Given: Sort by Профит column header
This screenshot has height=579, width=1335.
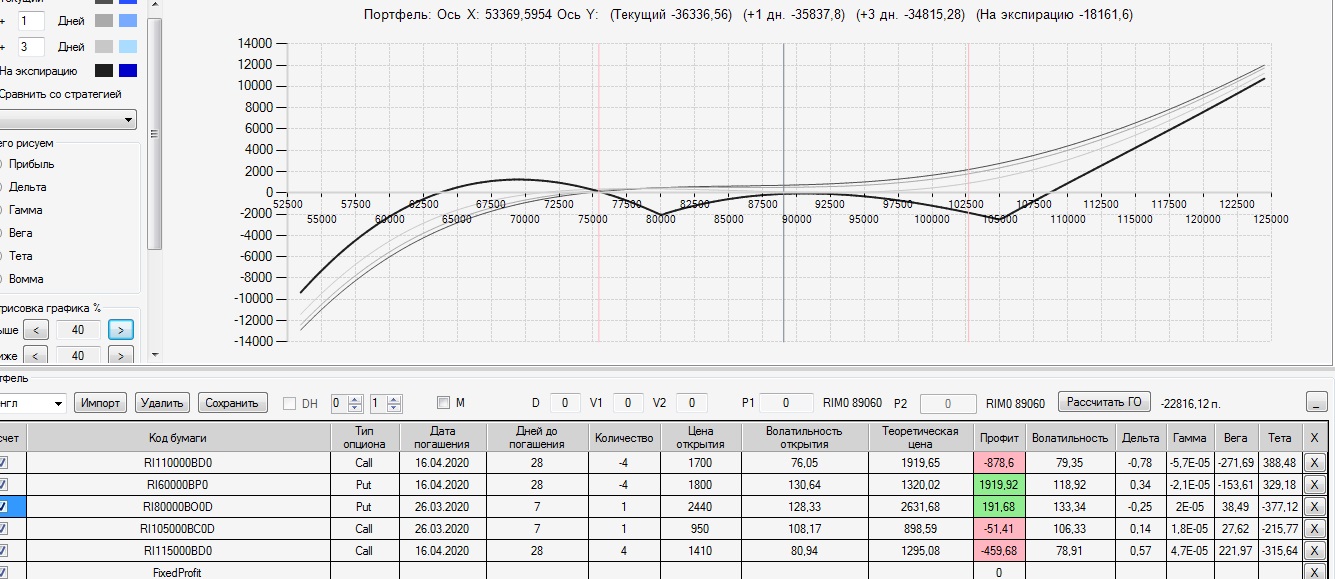Looking at the screenshot, I should 1000,437.
